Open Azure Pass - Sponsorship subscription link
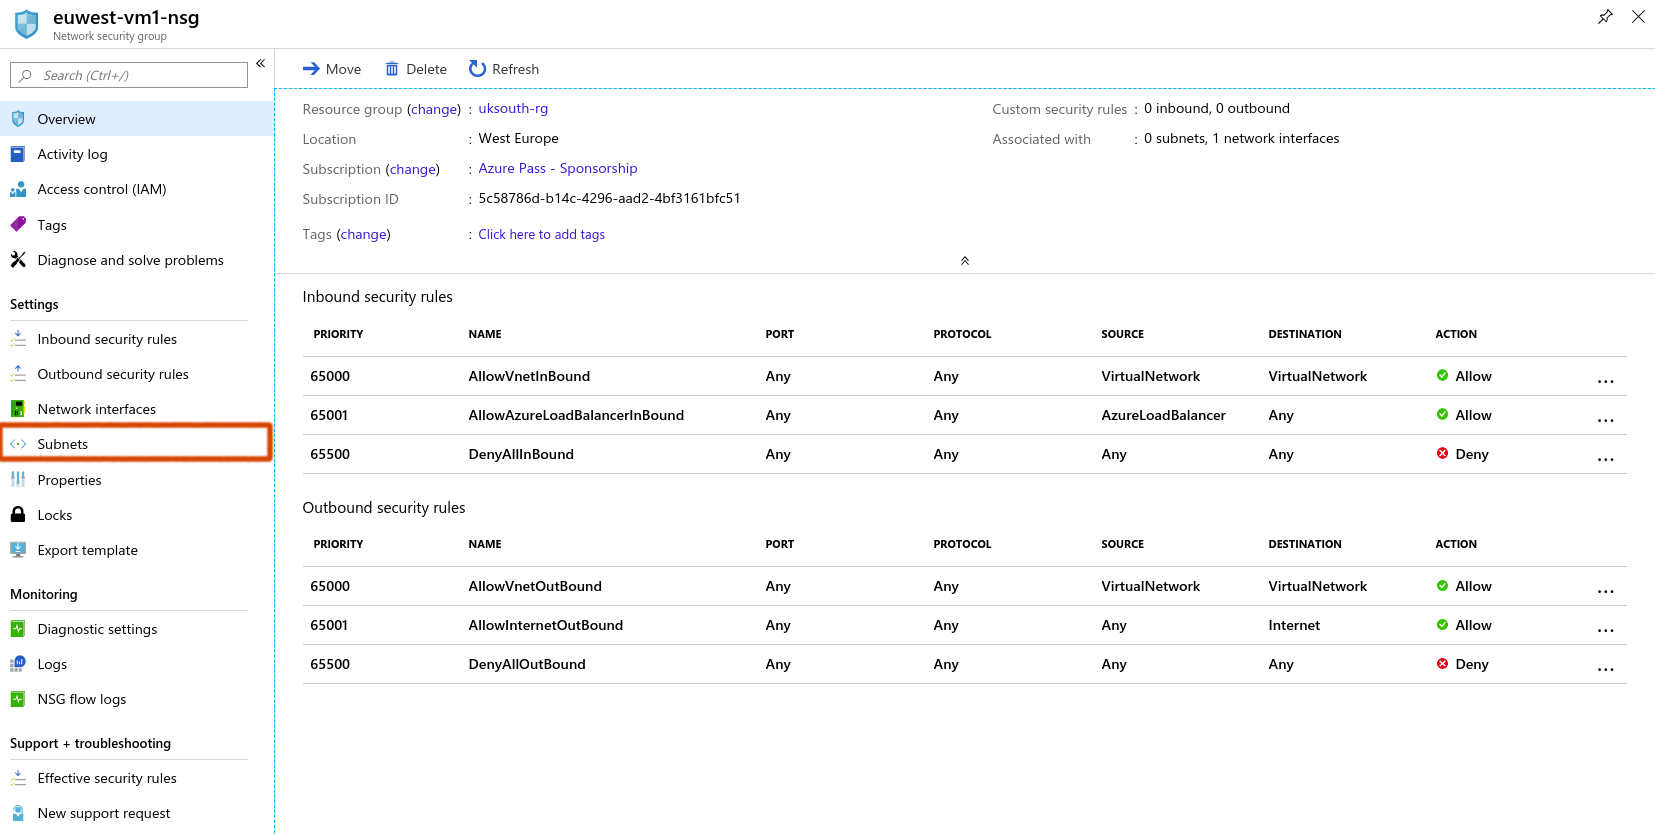Screen dimensions: 1655x835 [x=558, y=168]
